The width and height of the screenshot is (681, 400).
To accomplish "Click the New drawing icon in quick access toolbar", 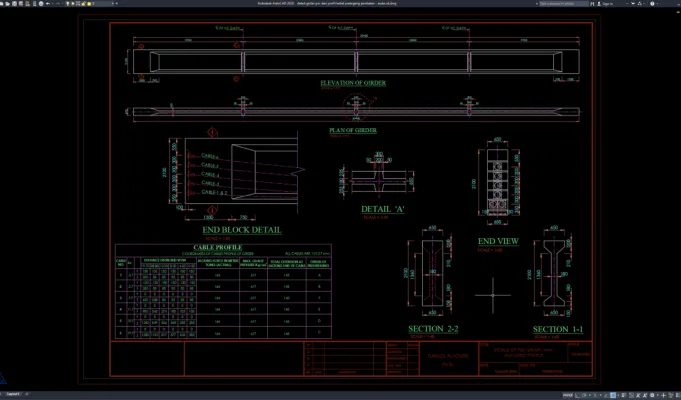I will point(2,3).
